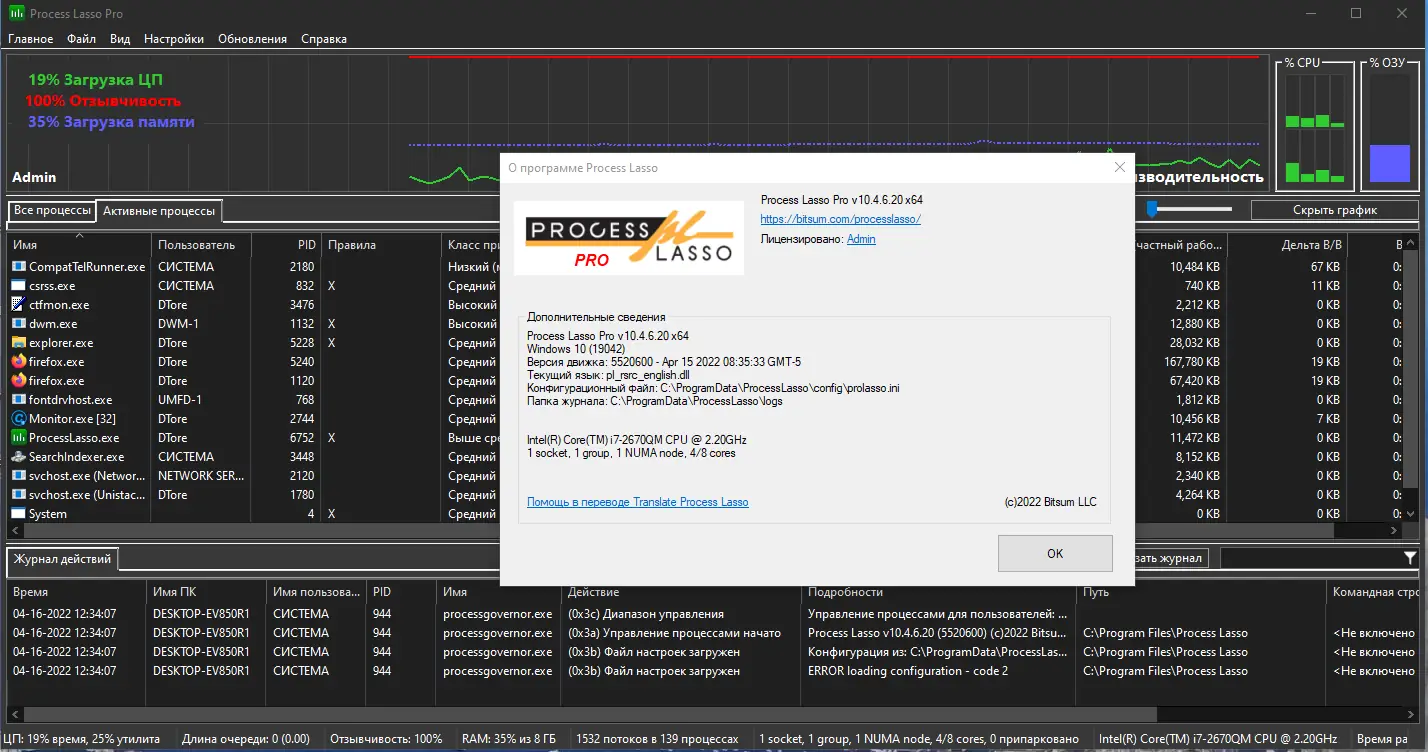Select log detail "ERROR loading configuration - code 2"
Viewport: 1428px width, 752px height.
[x=908, y=671]
